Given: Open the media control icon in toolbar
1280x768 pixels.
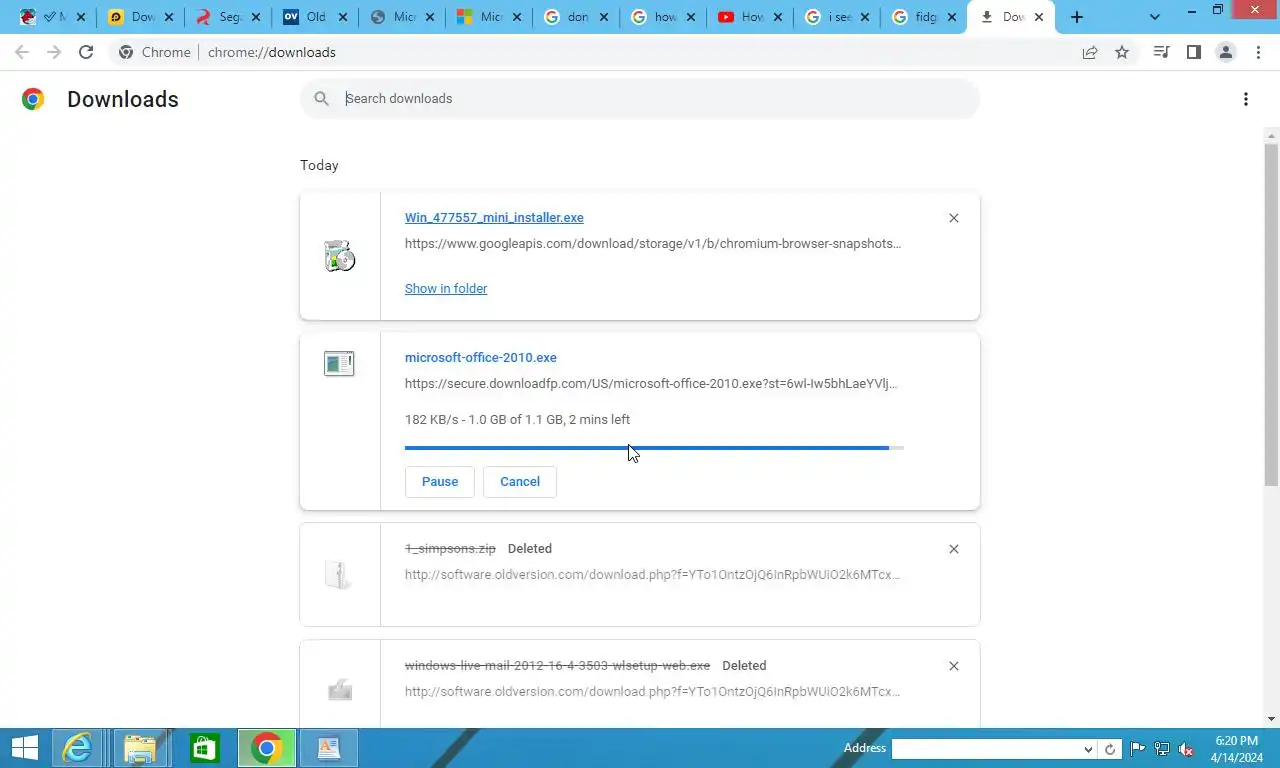Looking at the screenshot, I should click(1161, 52).
